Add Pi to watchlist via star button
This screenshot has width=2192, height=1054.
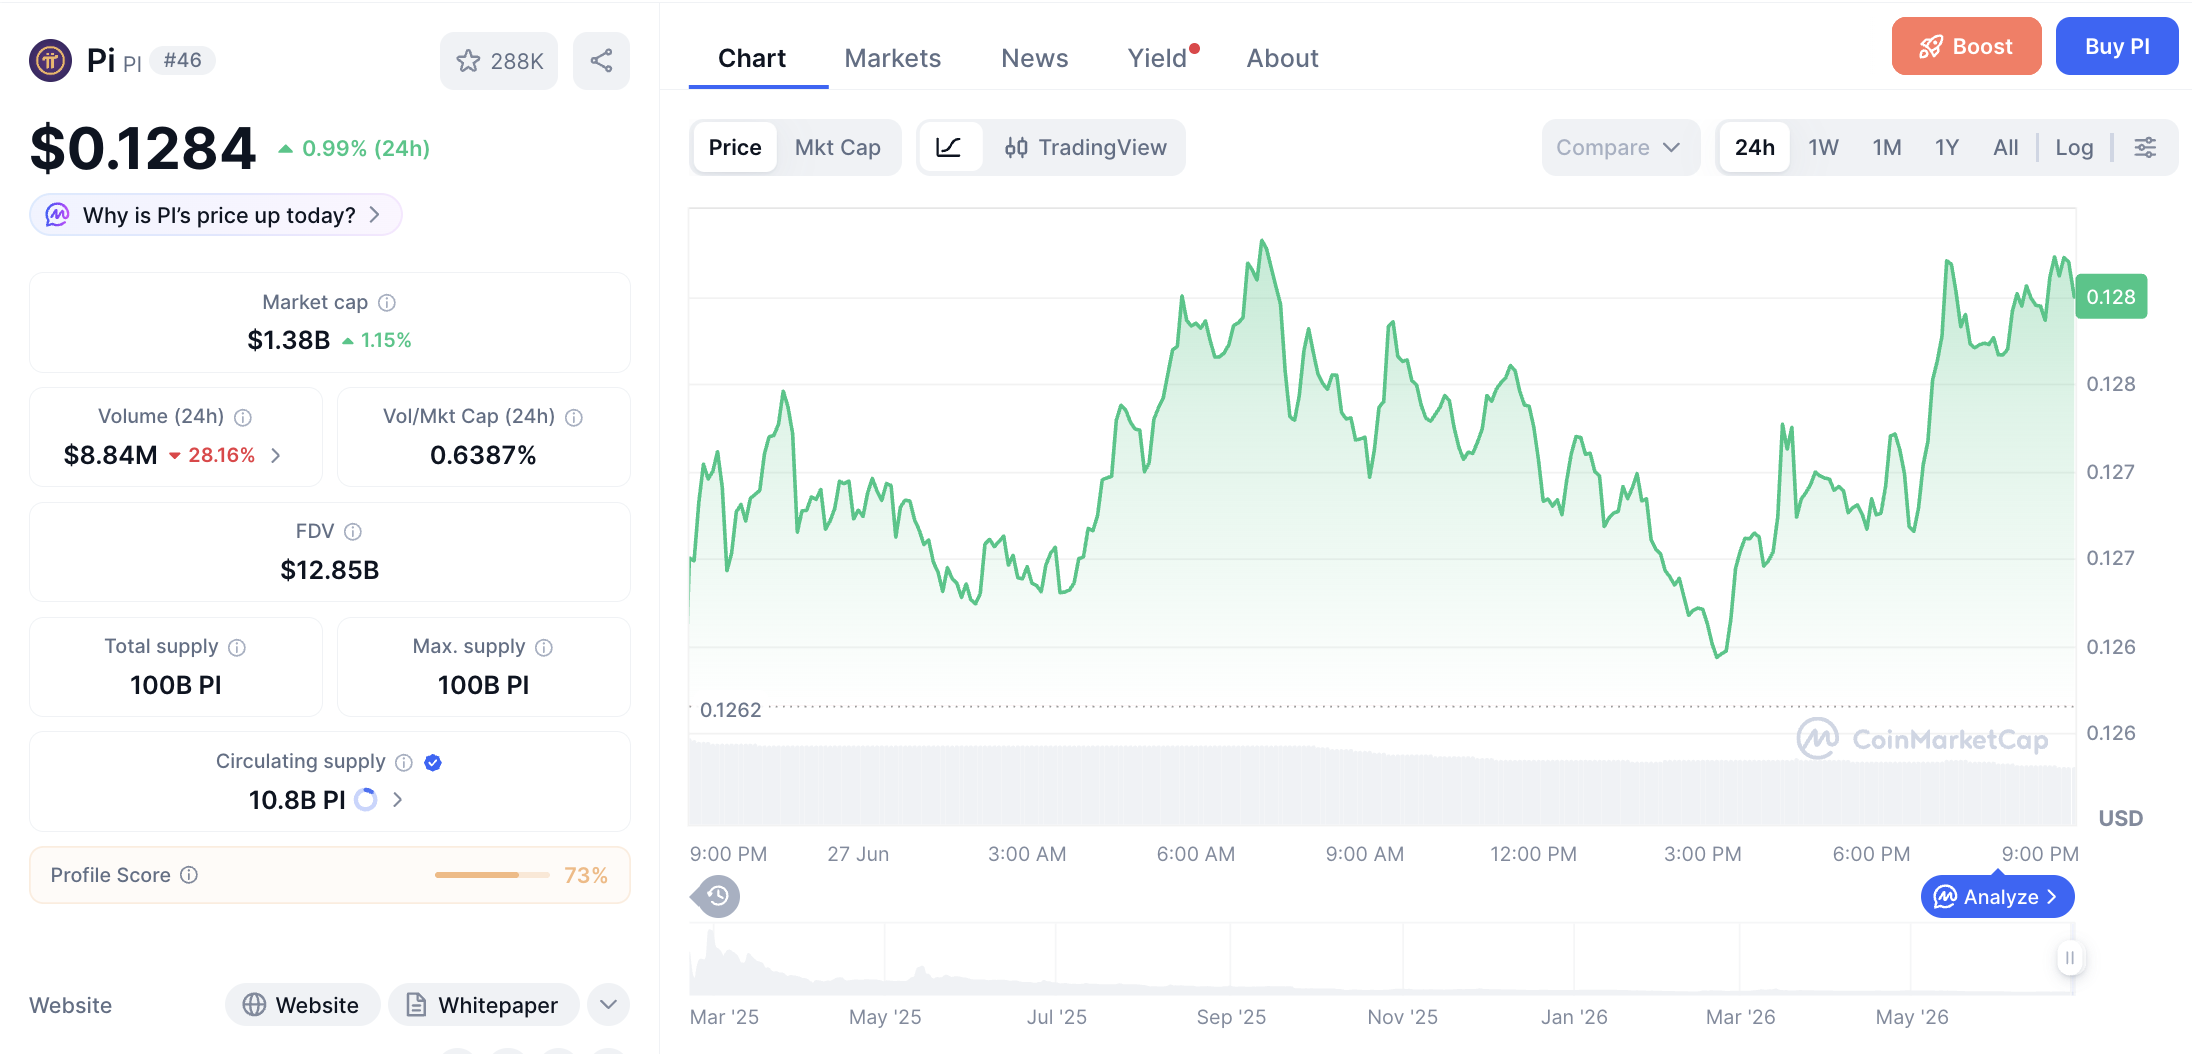(499, 61)
